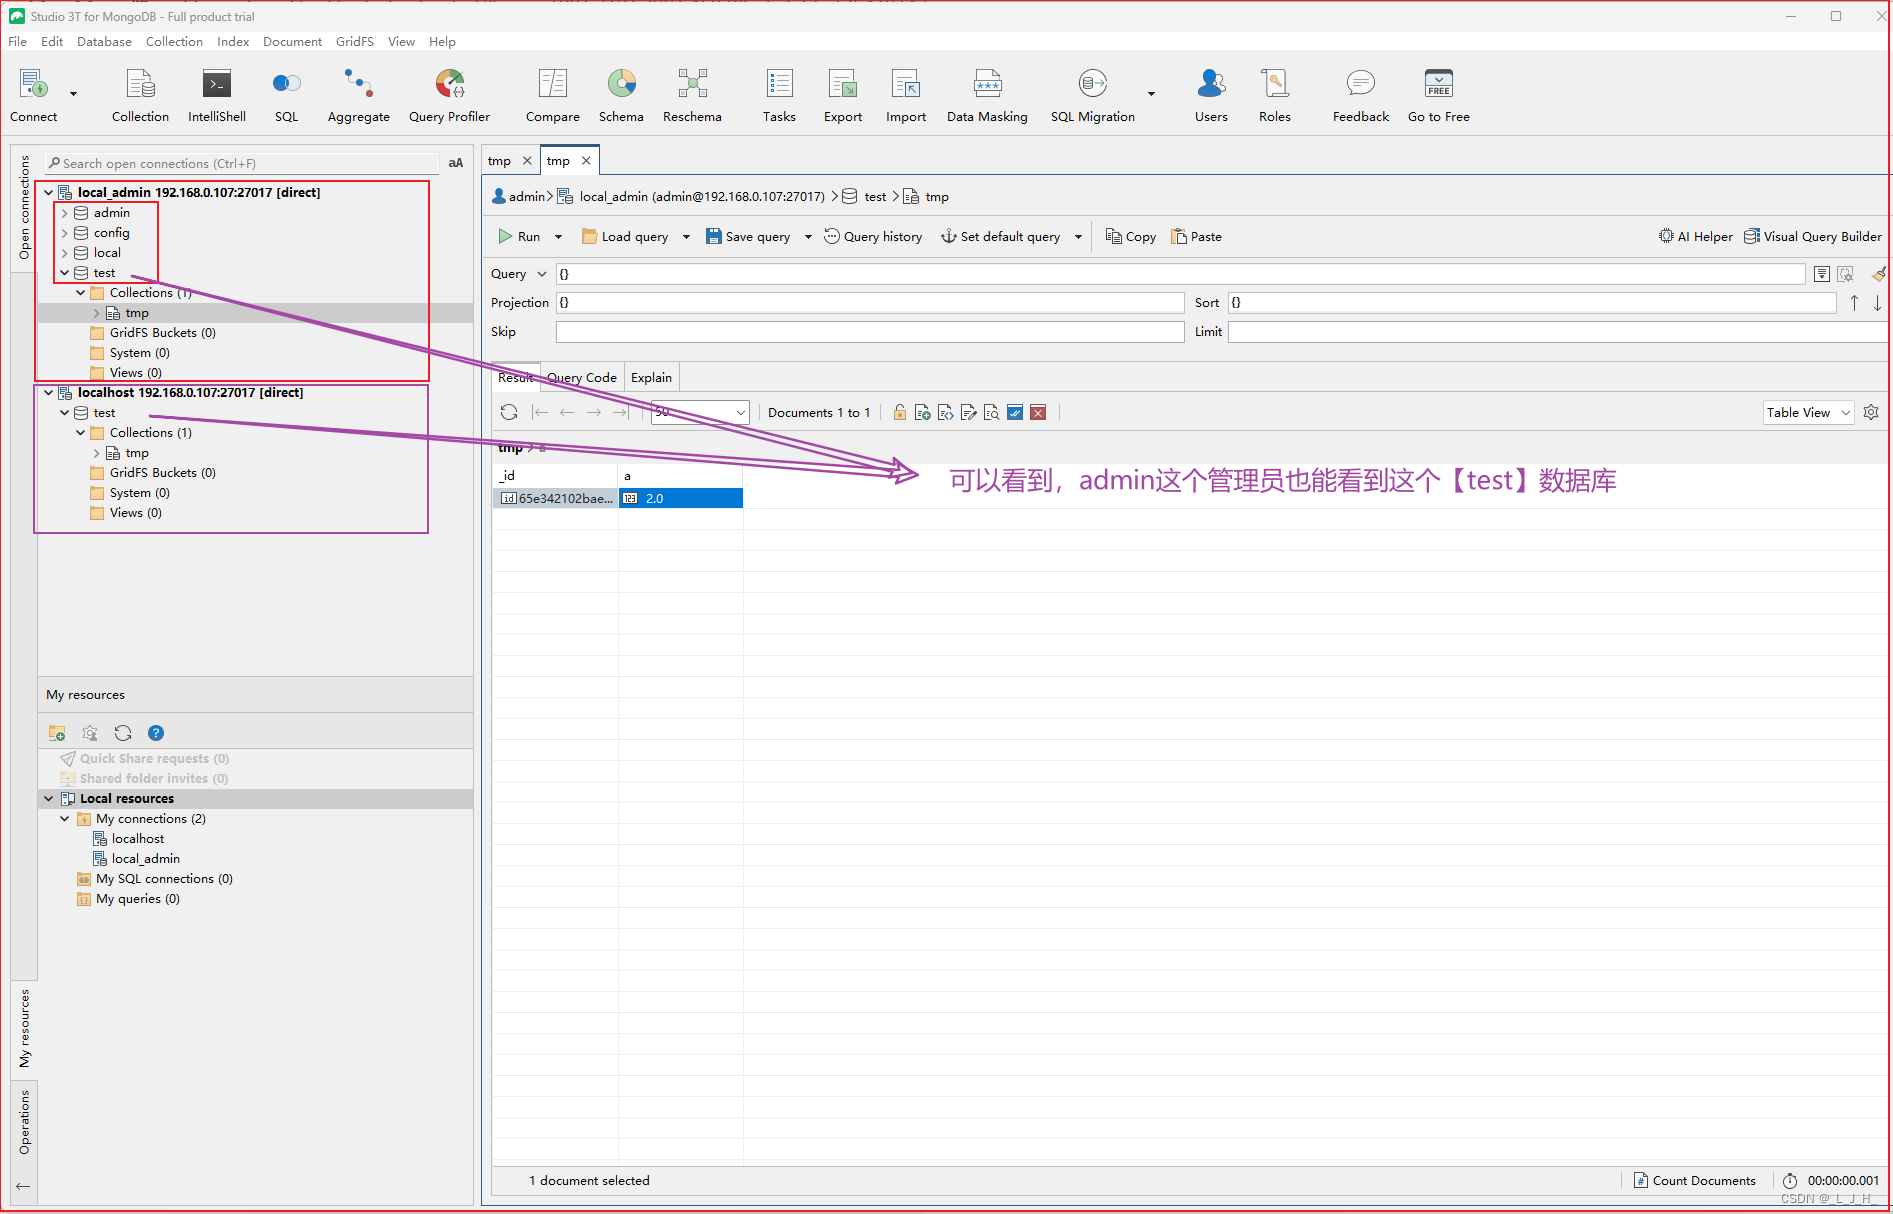
Task: Click the Run query button
Action: (x=520, y=237)
